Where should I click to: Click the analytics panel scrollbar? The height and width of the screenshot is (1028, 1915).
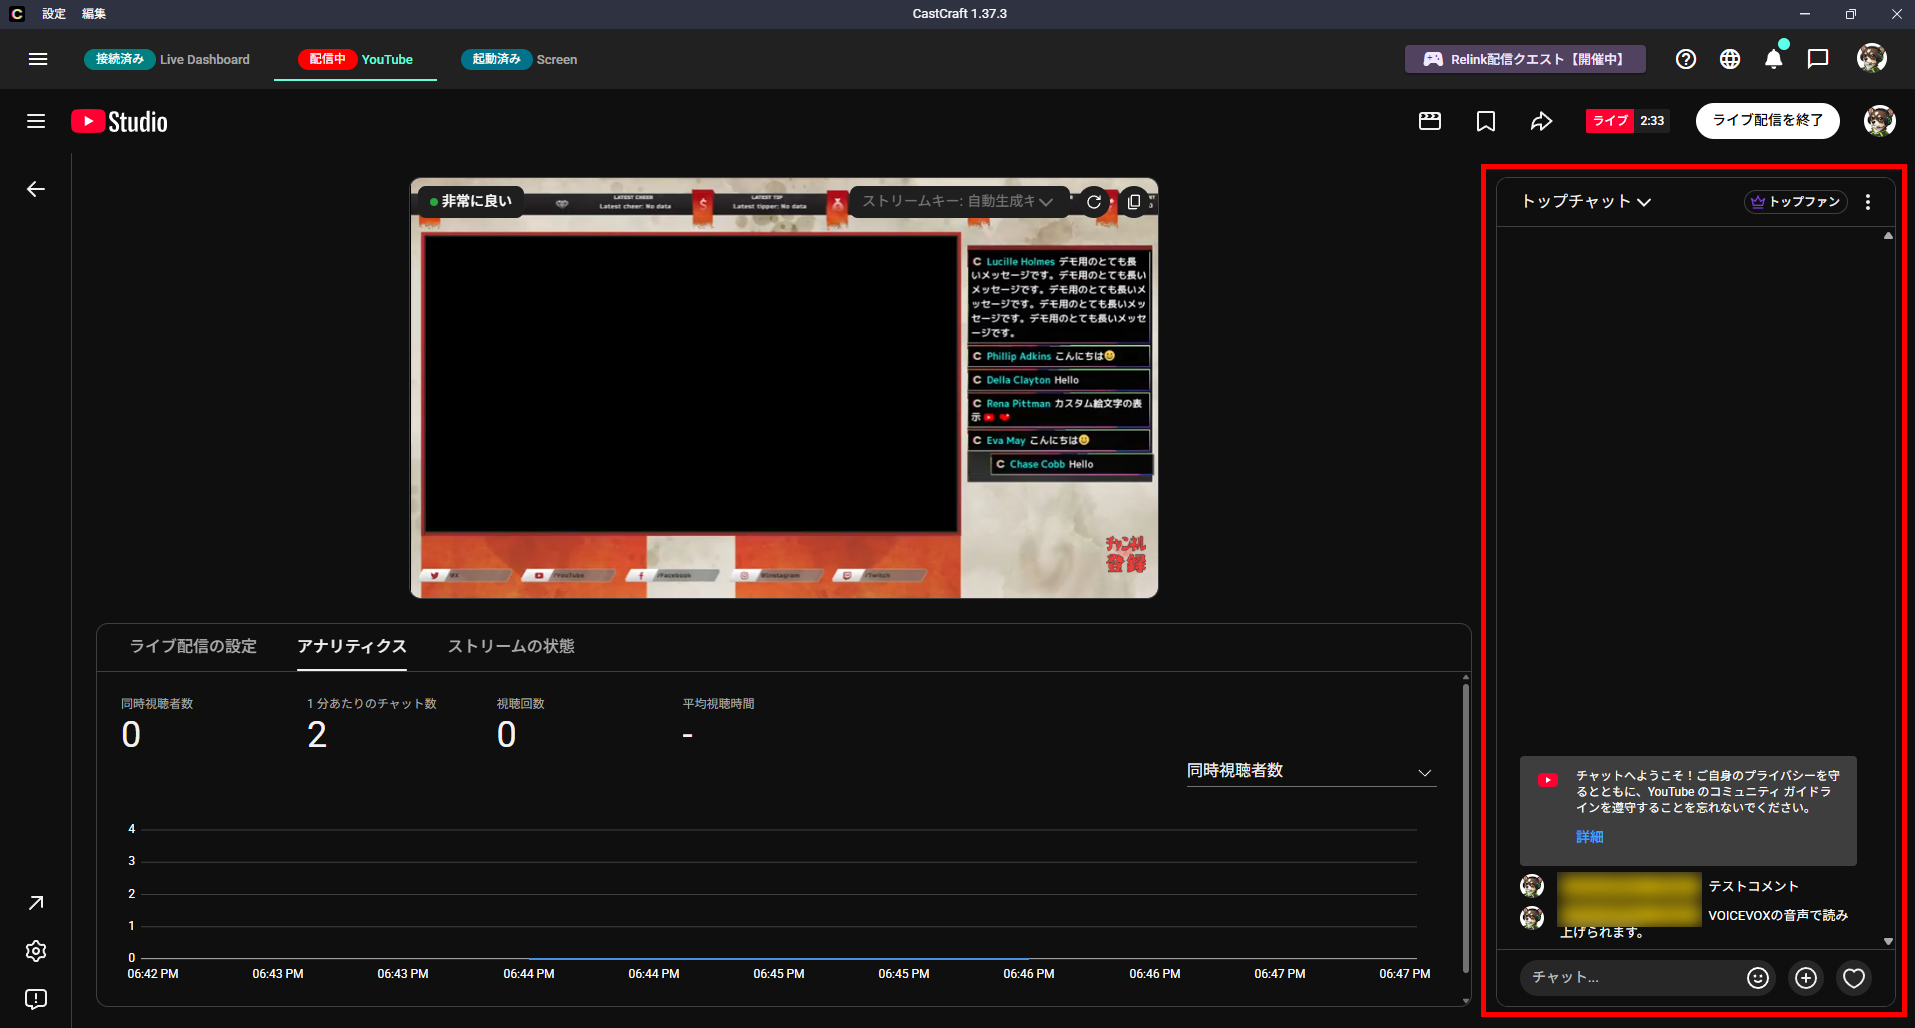(1466, 826)
